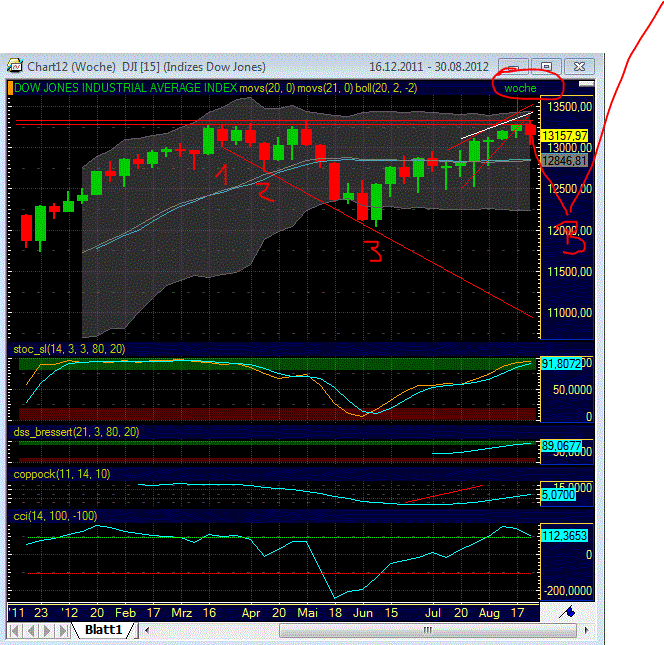Viewport: 664px width, 645px height.
Task: Close the Chart12 chart window
Action: coord(579,66)
